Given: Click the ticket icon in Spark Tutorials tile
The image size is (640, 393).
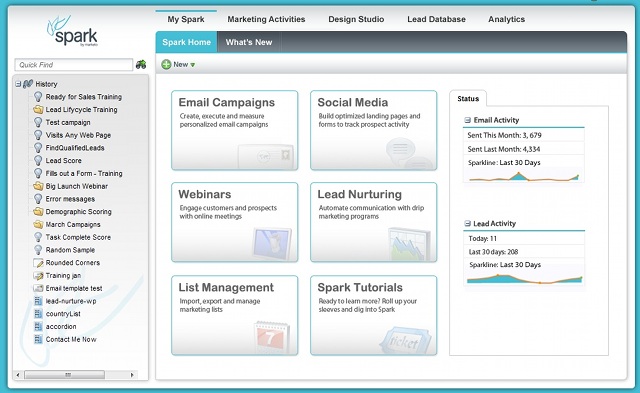Looking at the screenshot, I should coord(405,340).
